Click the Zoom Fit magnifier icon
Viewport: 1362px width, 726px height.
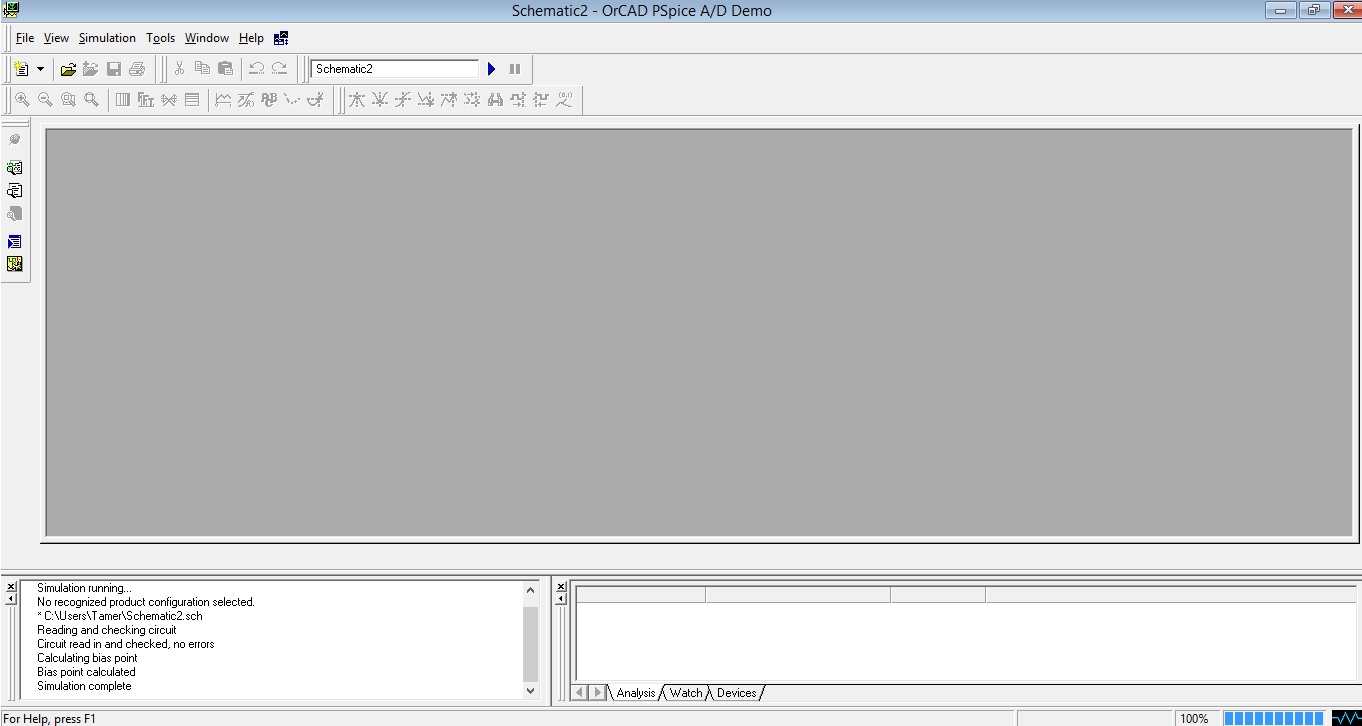(x=91, y=100)
